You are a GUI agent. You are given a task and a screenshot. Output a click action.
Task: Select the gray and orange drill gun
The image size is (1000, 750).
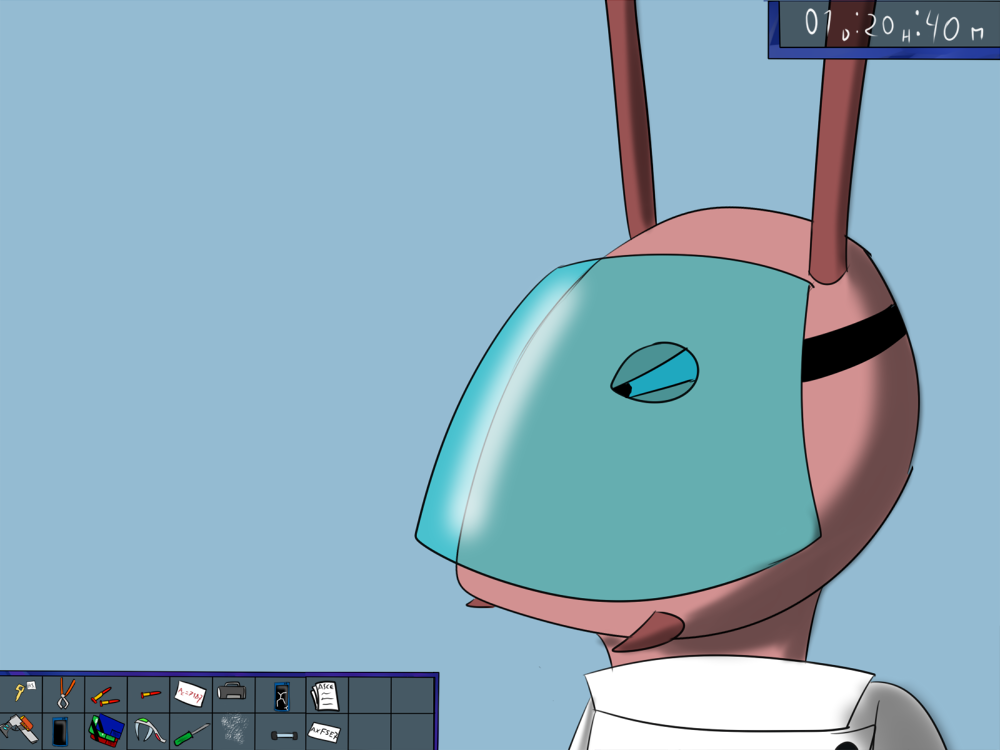[x=19, y=729]
